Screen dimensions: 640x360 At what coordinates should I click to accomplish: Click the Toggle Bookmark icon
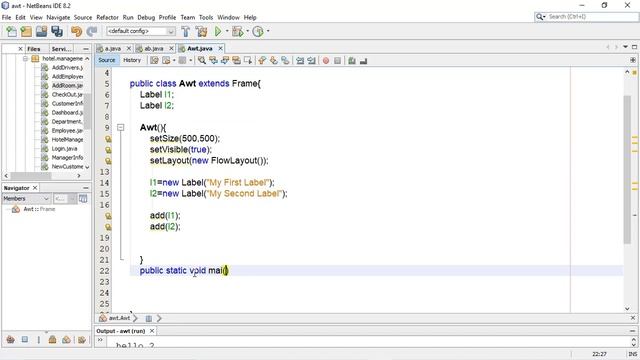coord(285,60)
